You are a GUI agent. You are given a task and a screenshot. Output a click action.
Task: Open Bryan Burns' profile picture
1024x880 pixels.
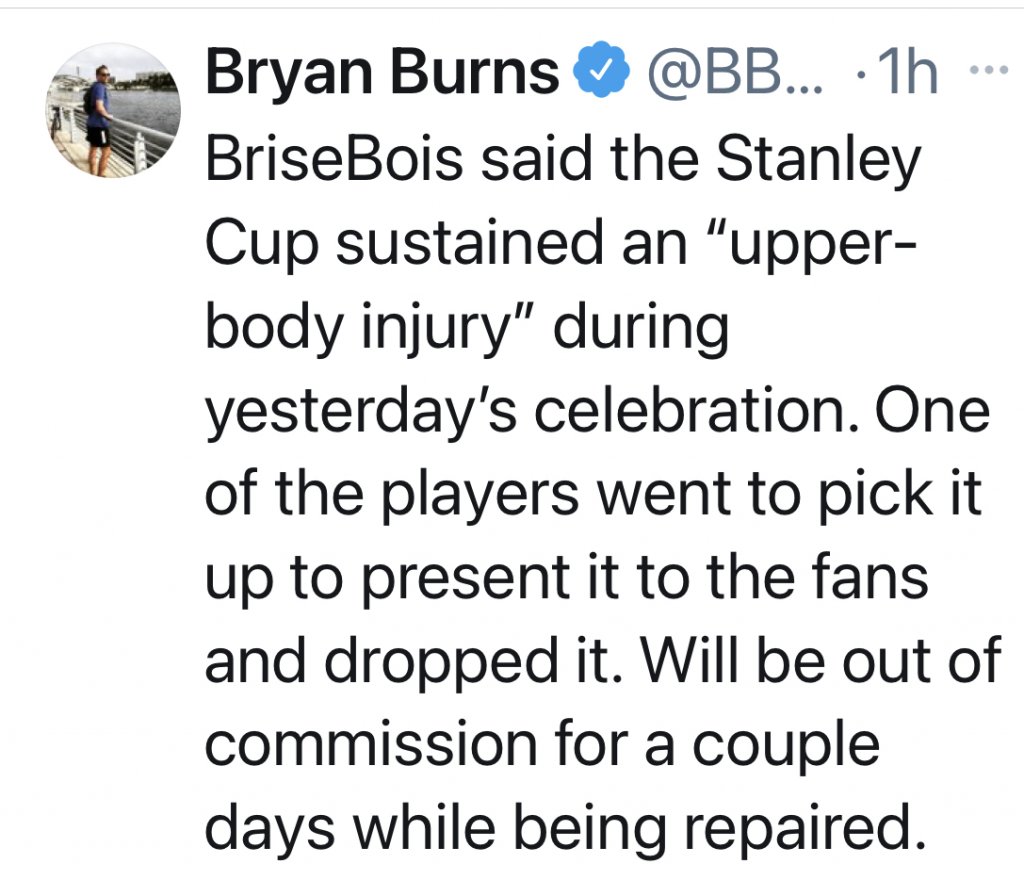coord(113,111)
